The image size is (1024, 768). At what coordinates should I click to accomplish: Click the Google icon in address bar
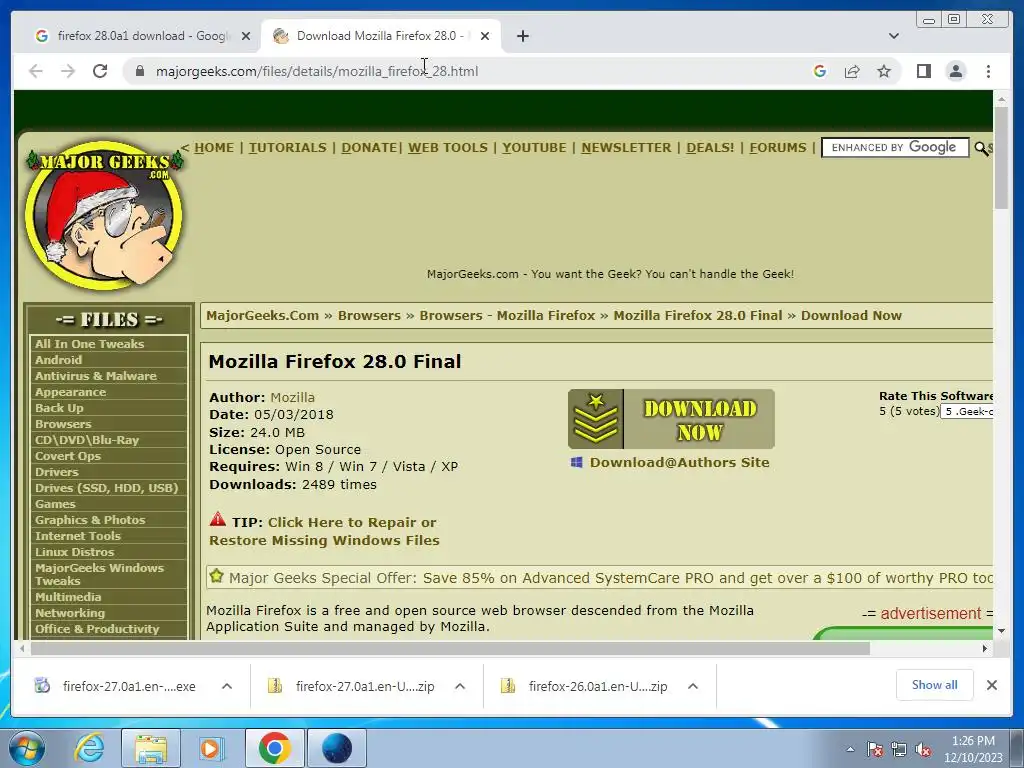click(x=820, y=71)
